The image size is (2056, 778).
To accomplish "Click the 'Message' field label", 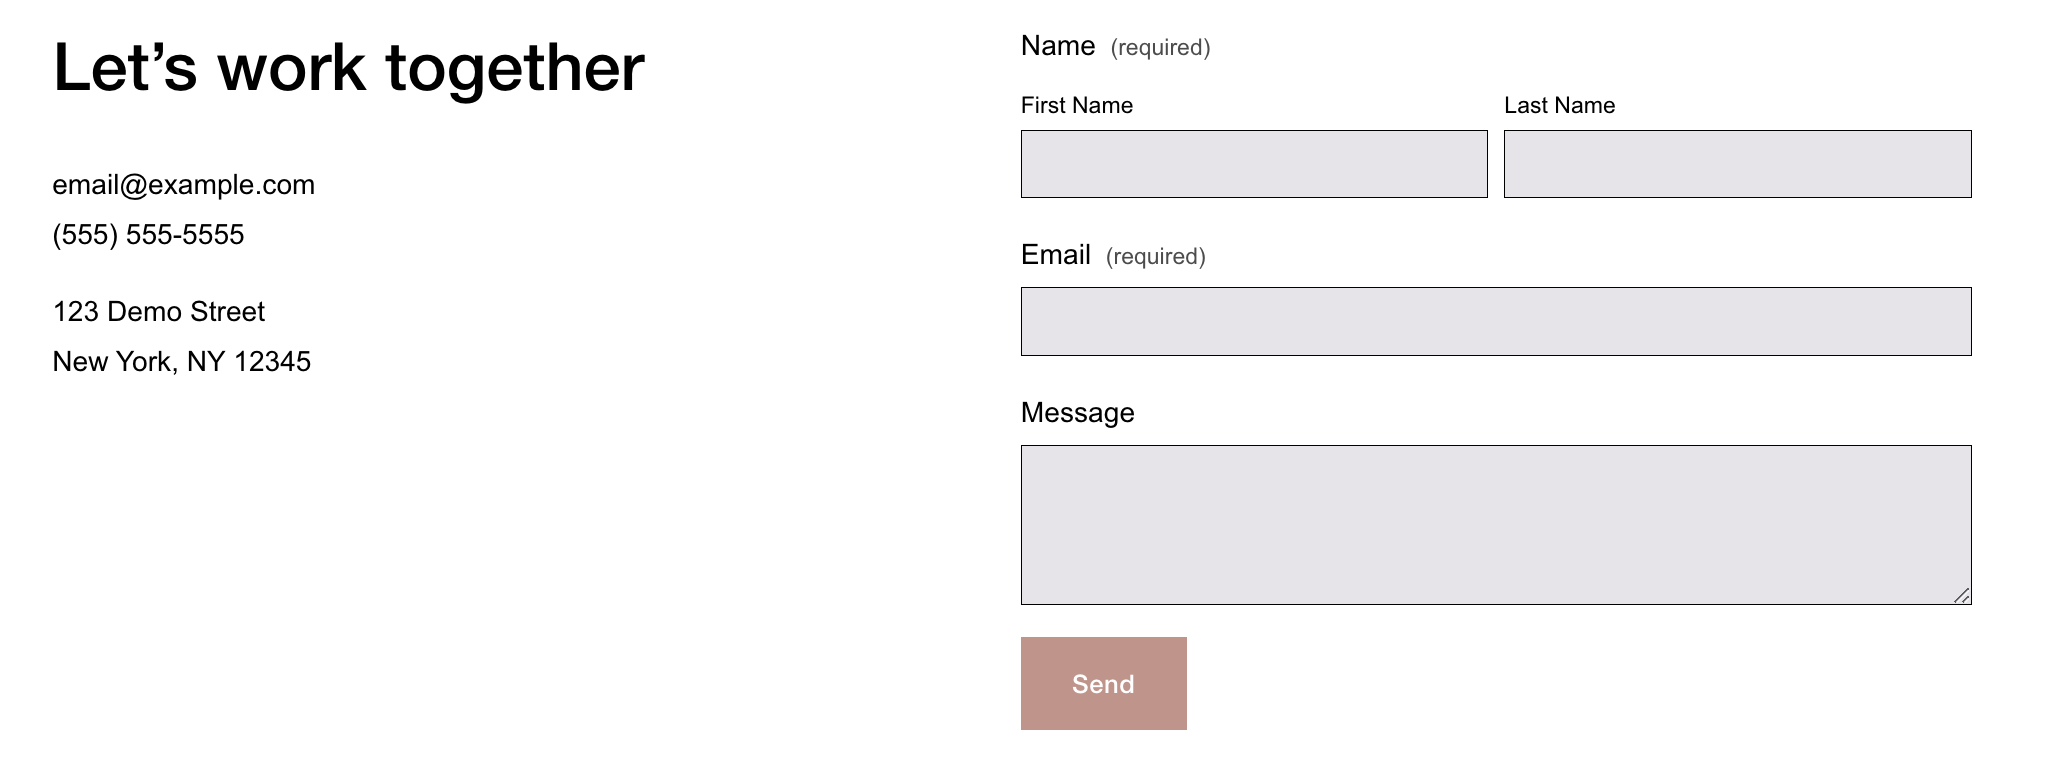I will click(1077, 413).
